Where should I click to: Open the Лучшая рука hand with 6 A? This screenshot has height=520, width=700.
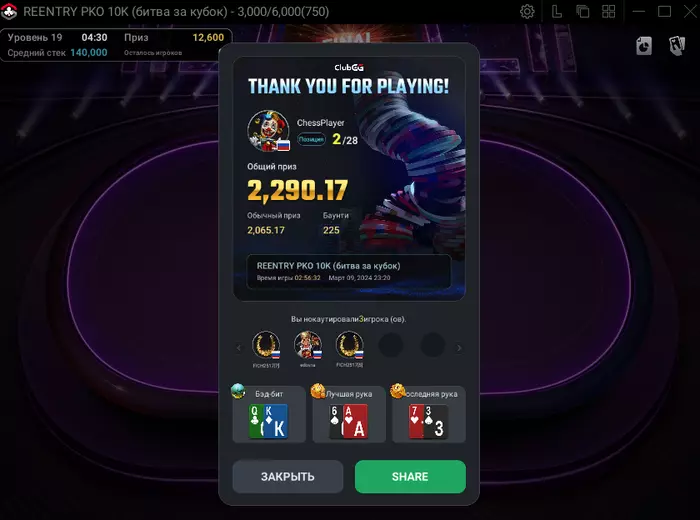(x=349, y=415)
